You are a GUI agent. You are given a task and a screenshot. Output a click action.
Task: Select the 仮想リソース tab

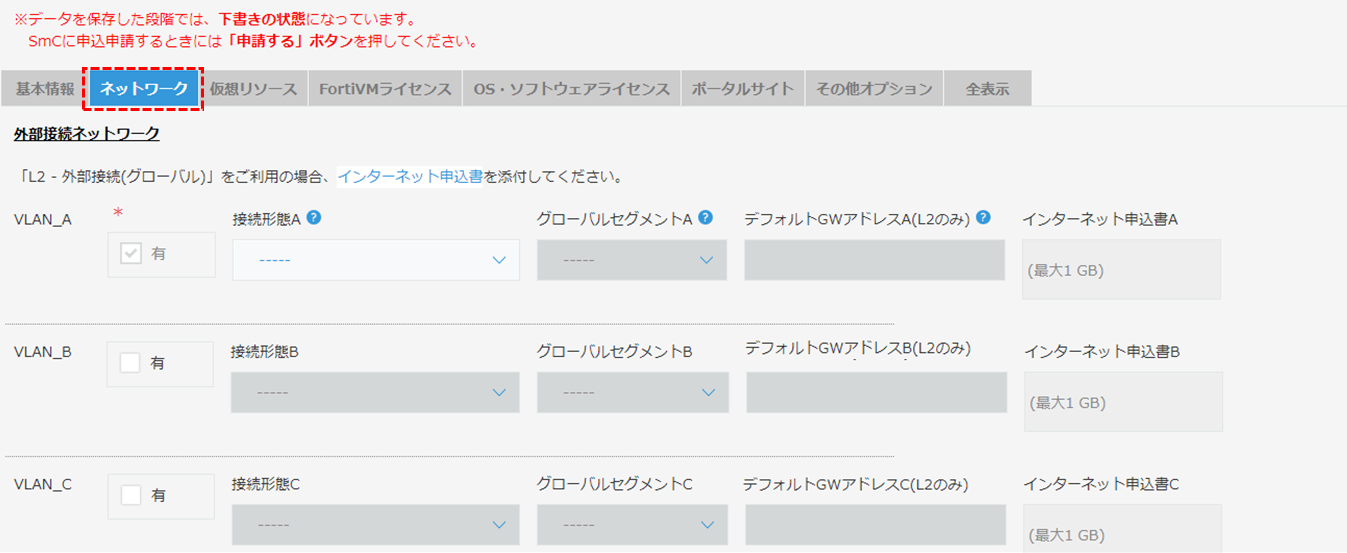point(253,89)
